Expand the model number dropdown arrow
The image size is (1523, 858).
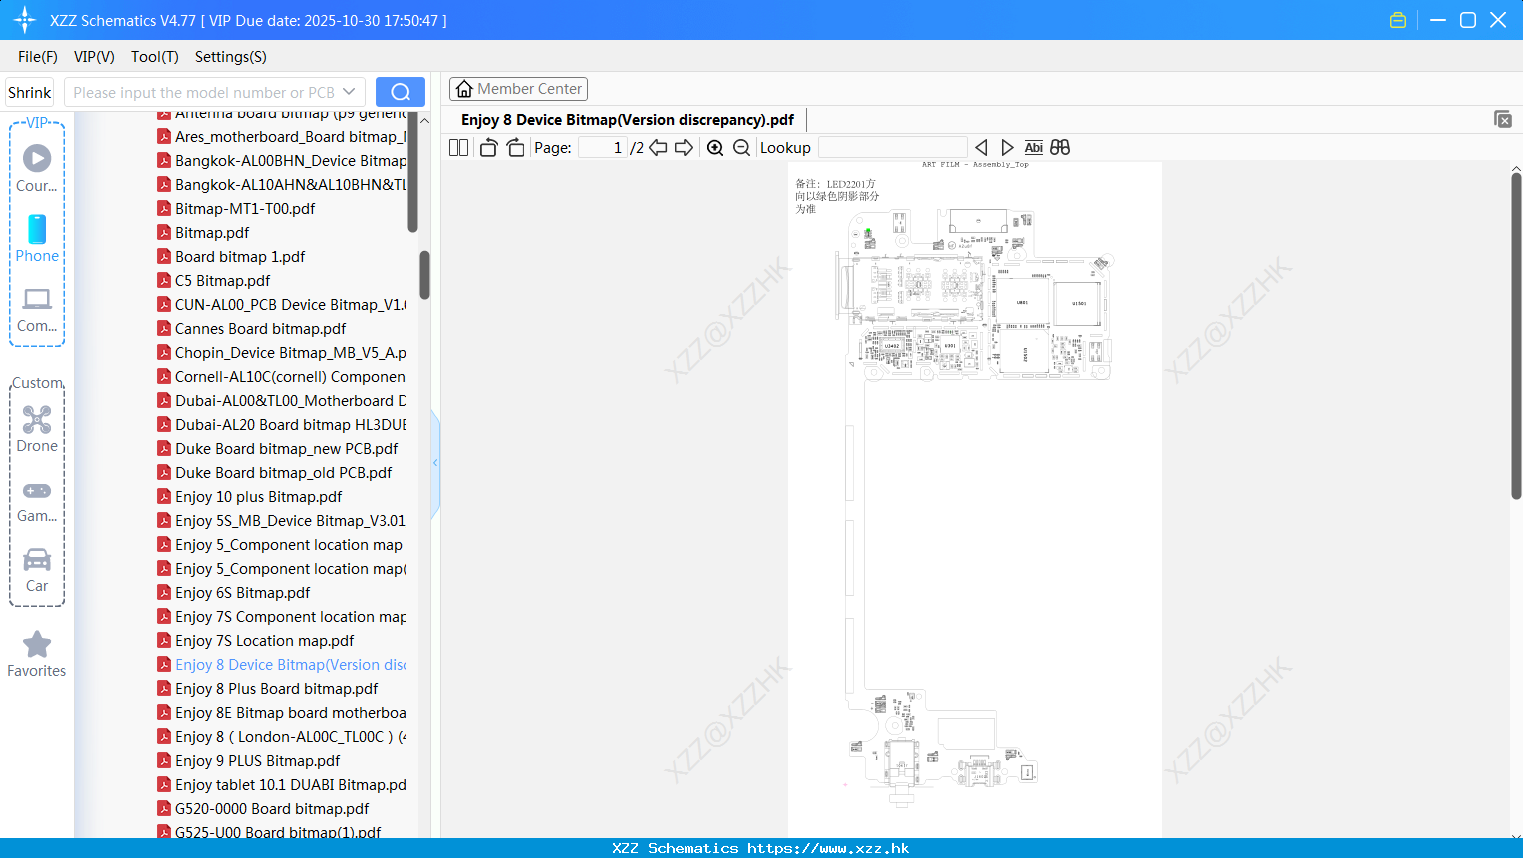point(349,92)
